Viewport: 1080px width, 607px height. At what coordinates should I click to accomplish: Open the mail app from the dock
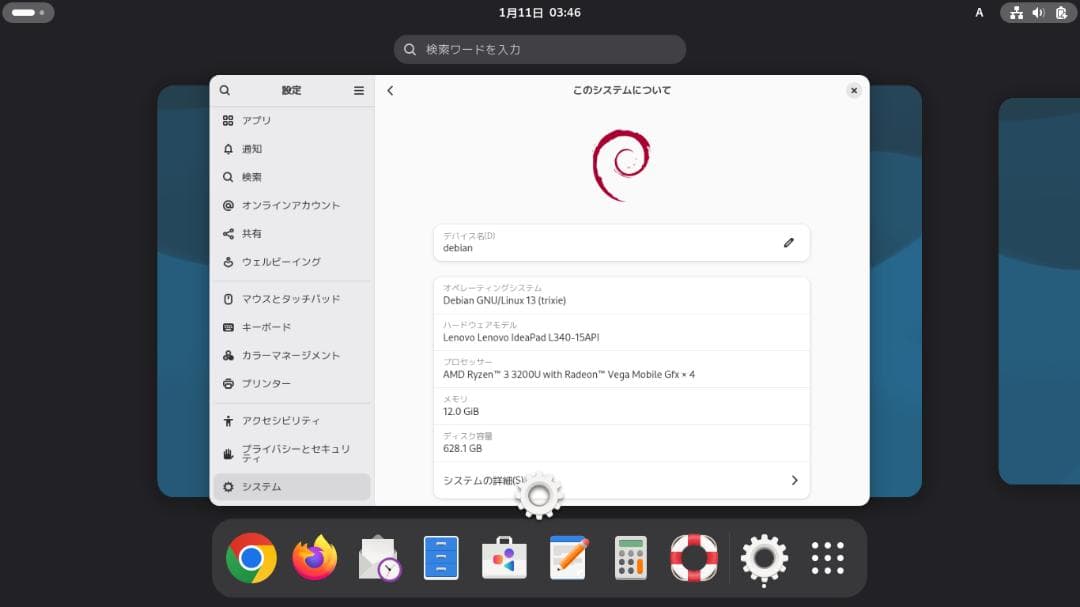(377, 558)
